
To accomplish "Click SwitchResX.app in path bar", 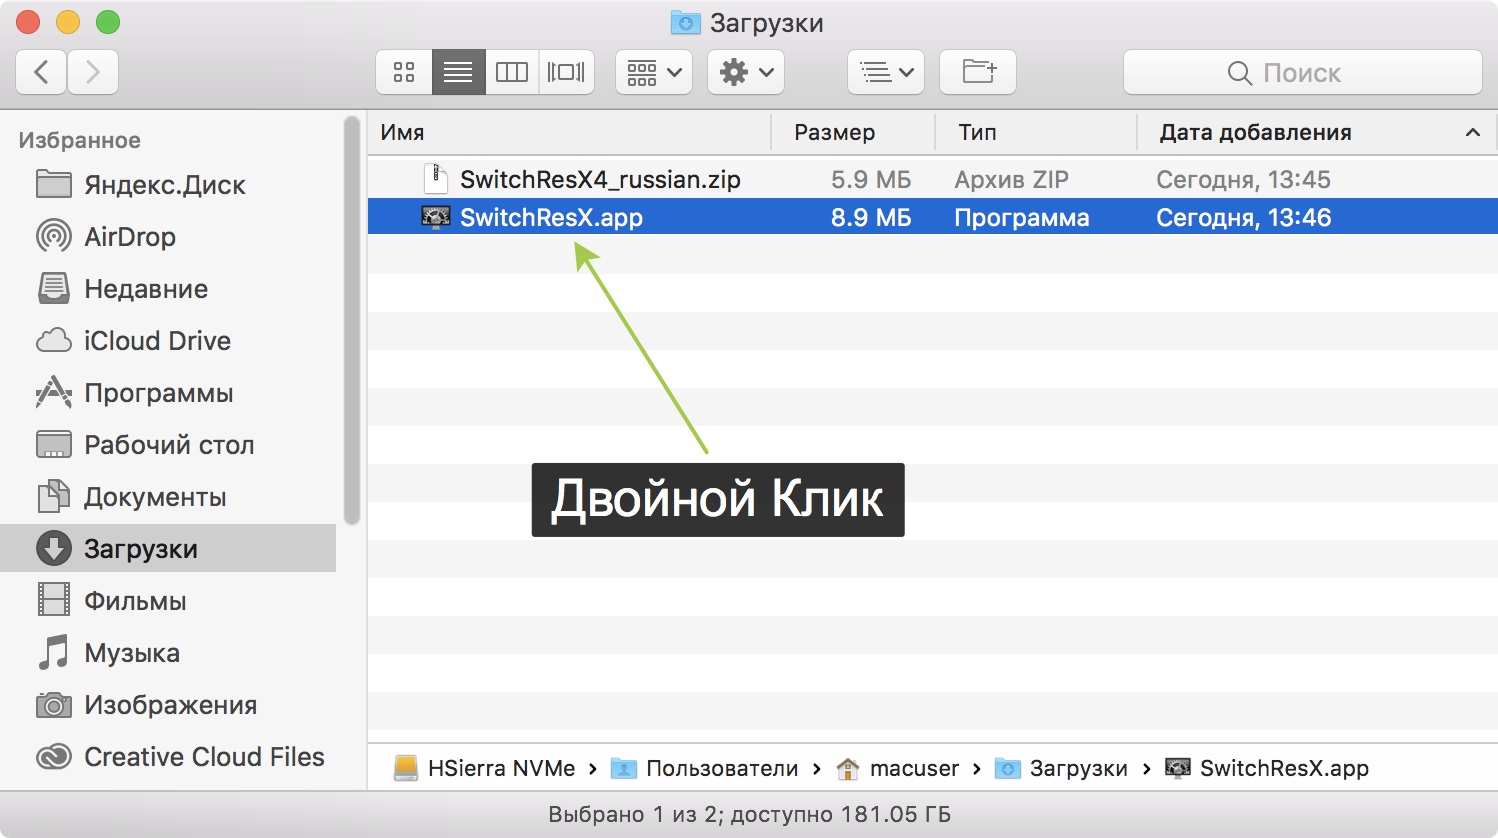I will 1267,768.
